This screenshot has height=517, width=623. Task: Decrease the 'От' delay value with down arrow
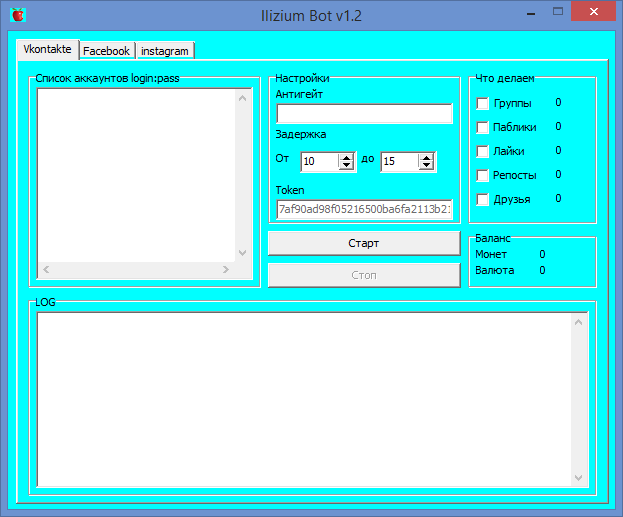click(x=346, y=165)
